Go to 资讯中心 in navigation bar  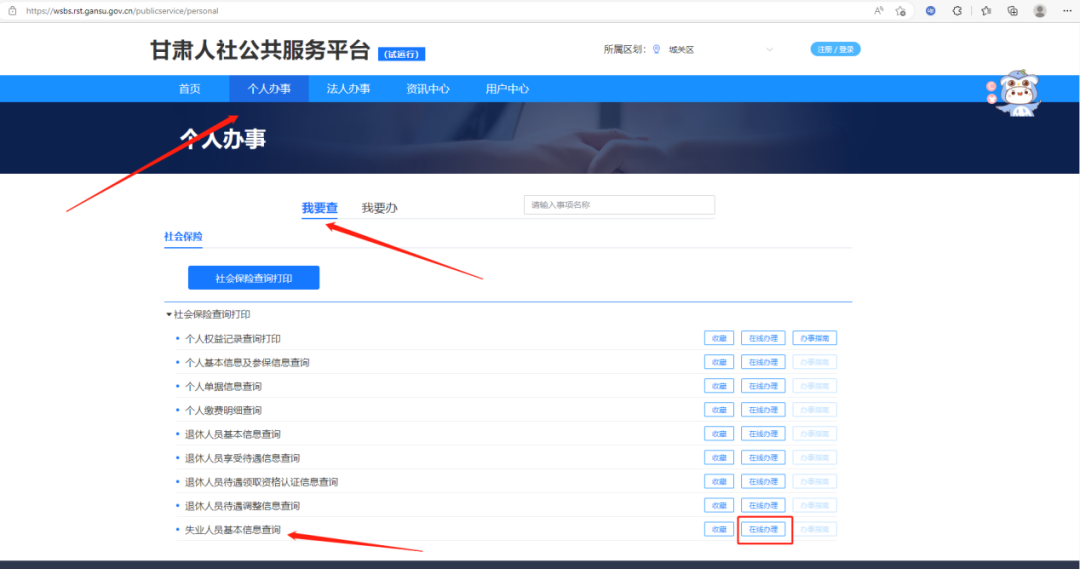[427, 89]
